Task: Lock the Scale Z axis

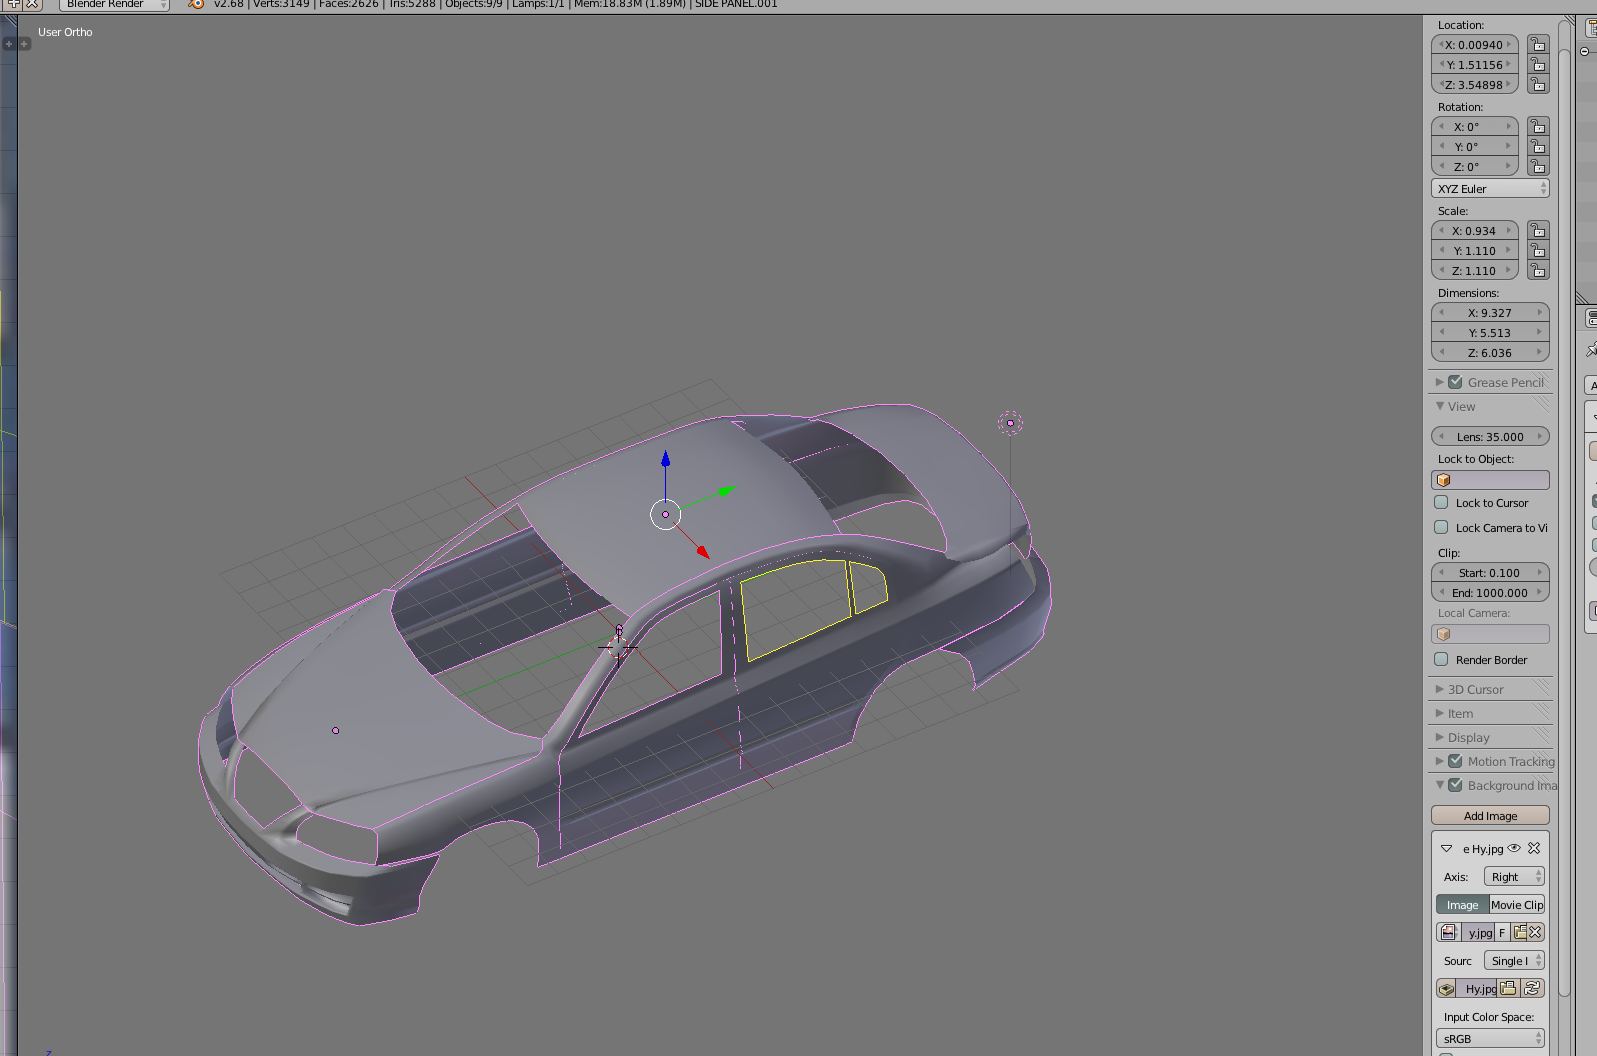Action: click(x=1538, y=271)
